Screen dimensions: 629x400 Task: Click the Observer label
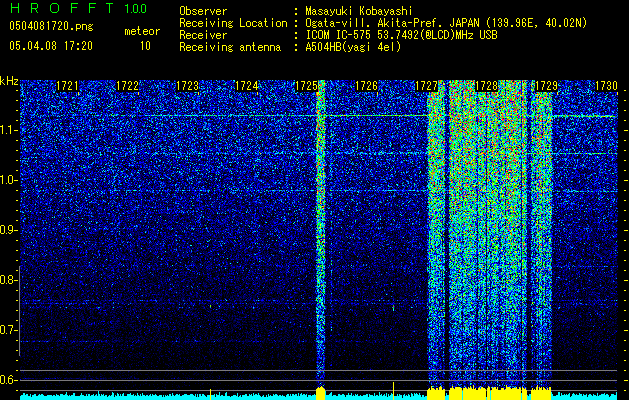pyautogui.click(x=203, y=11)
